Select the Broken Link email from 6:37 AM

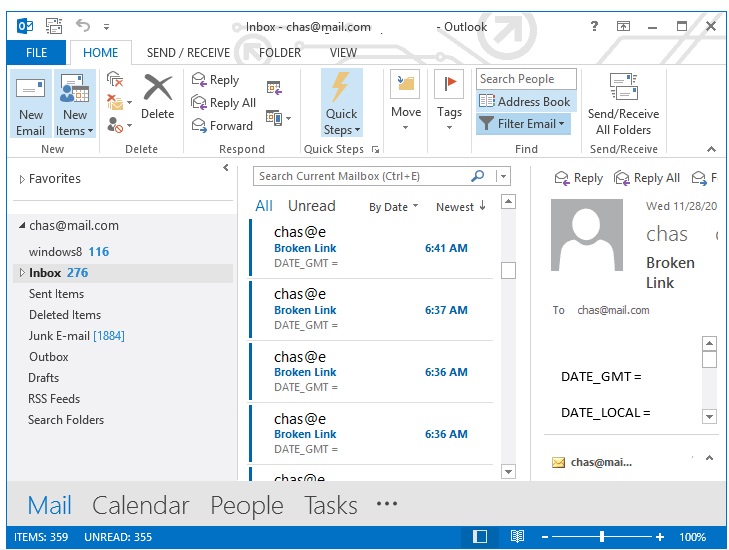click(371, 310)
